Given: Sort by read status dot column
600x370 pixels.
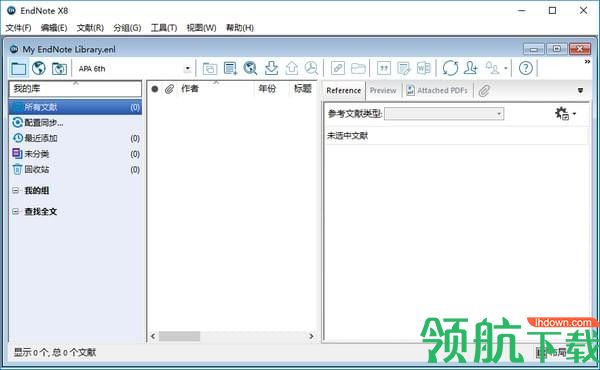Looking at the screenshot, I should tap(155, 89).
